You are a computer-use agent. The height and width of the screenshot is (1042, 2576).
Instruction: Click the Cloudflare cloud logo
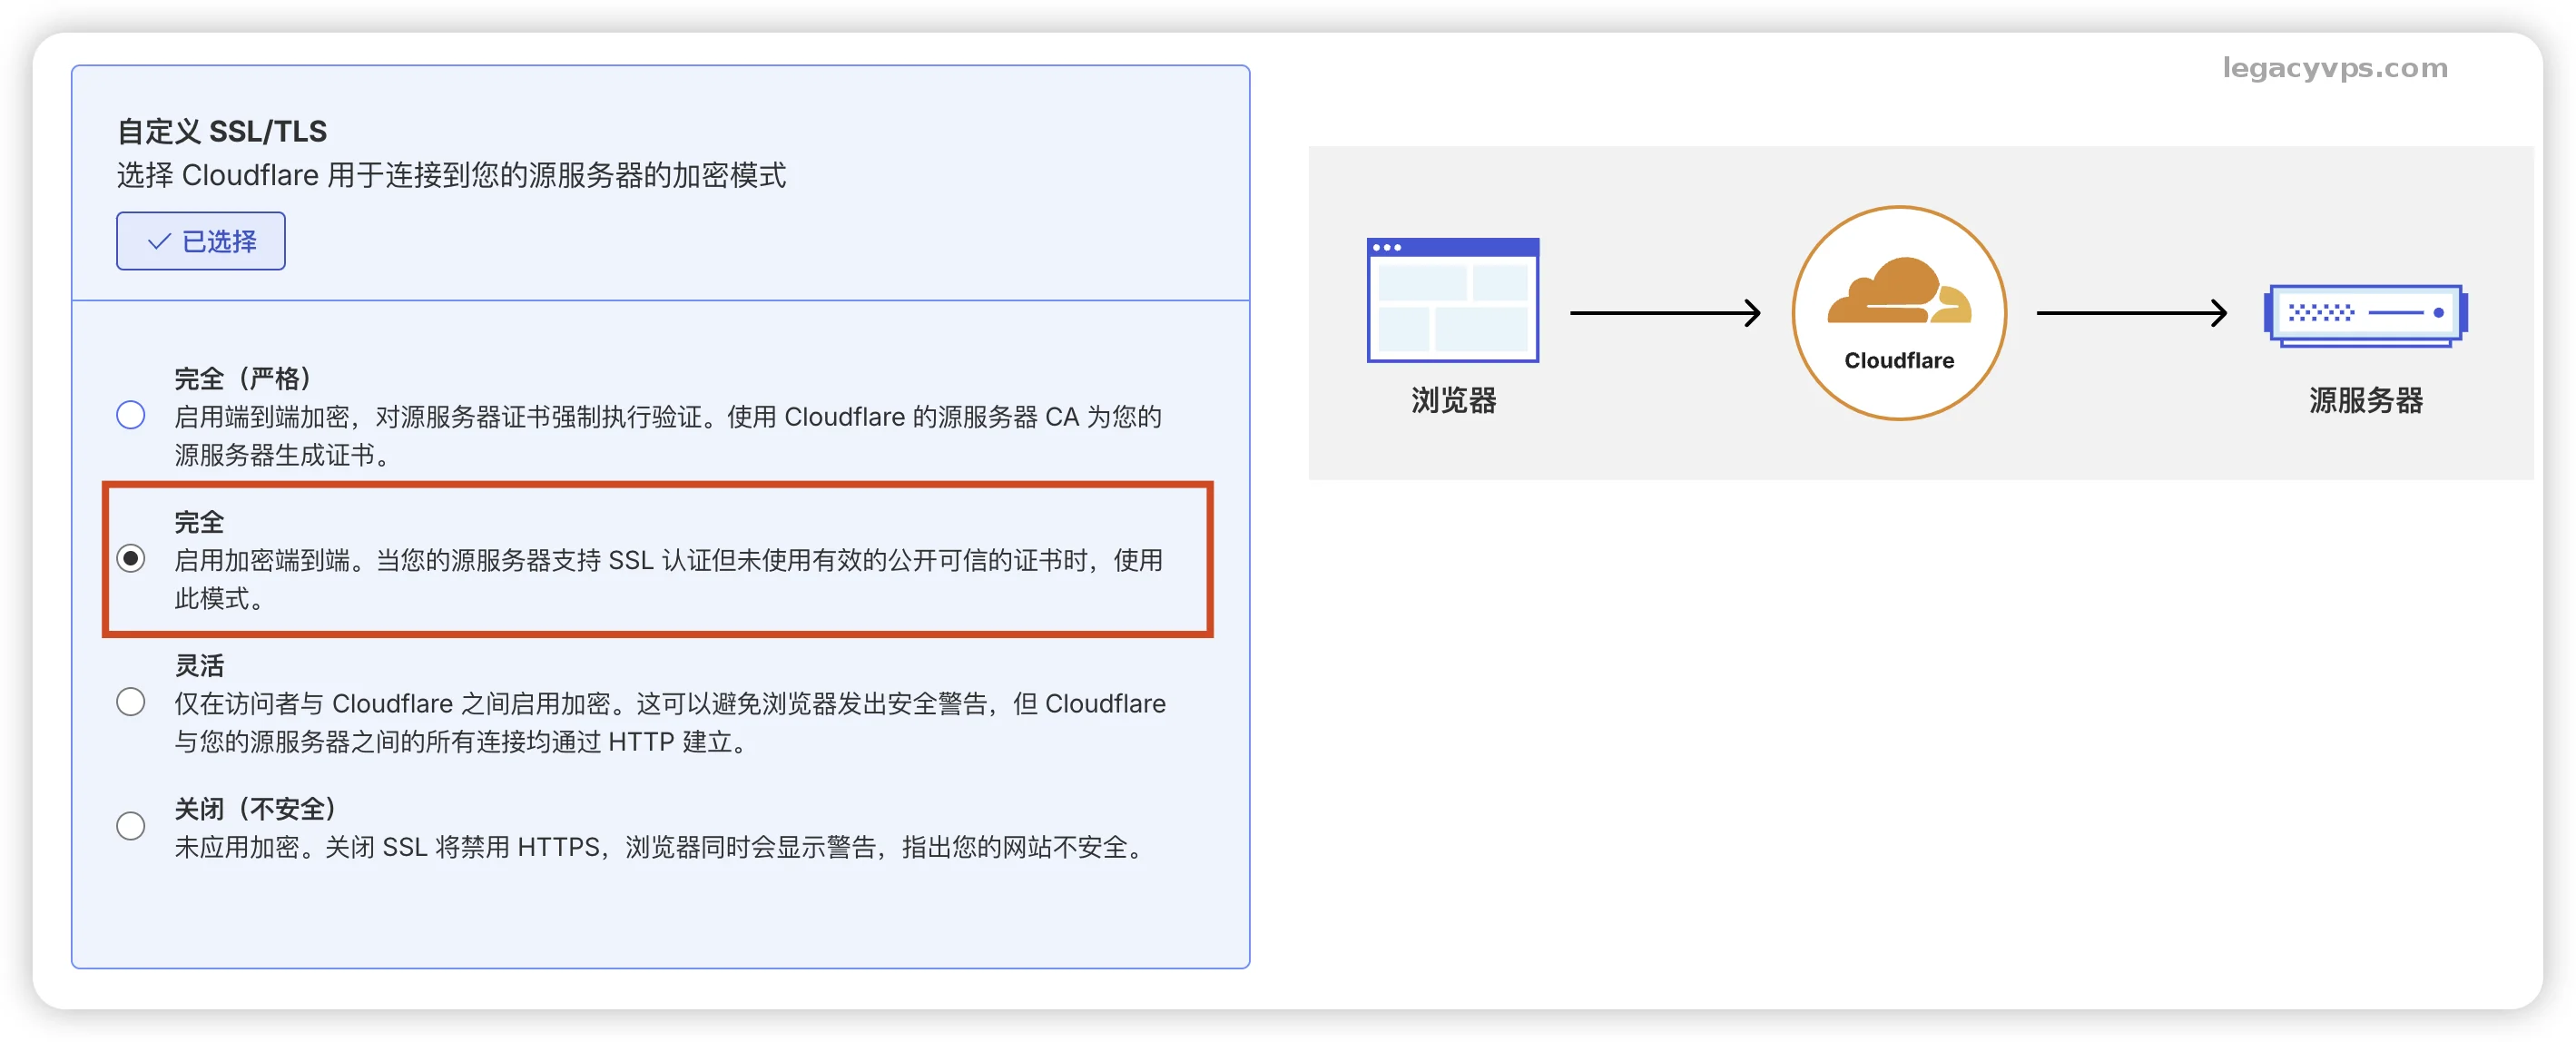coord(1897,292)
